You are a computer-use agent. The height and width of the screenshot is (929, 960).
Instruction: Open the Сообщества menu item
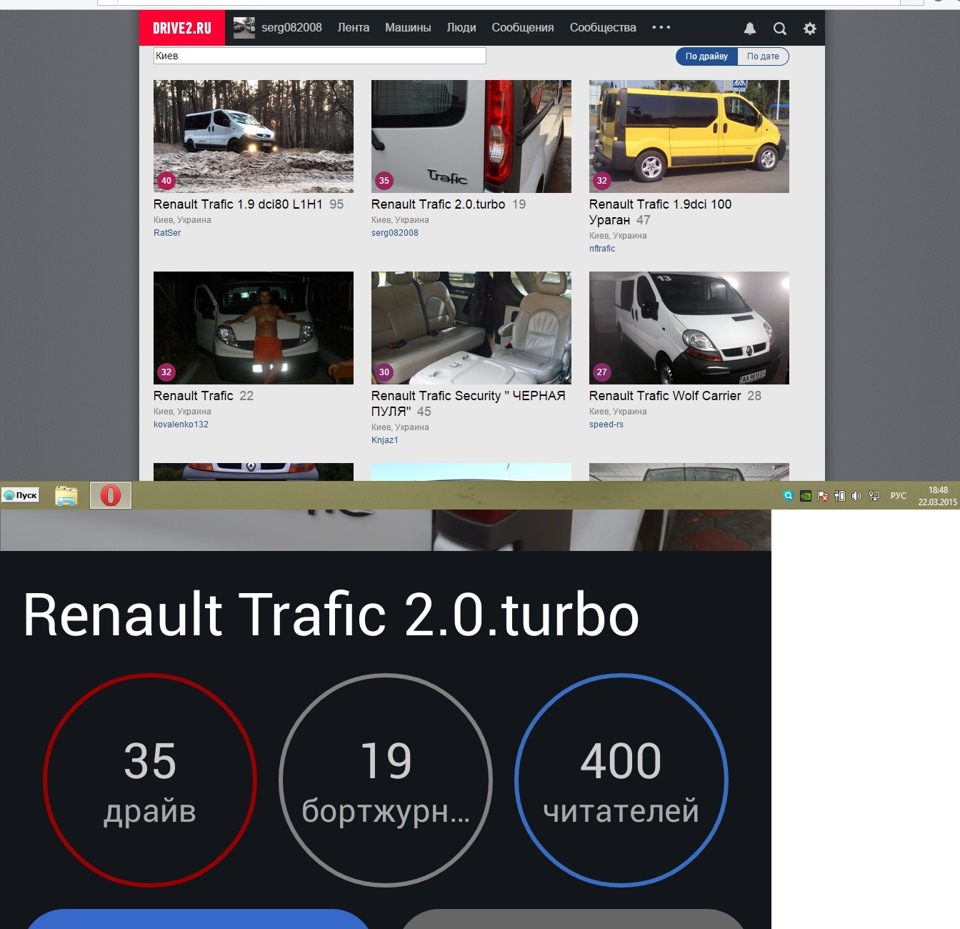[602, 28]
